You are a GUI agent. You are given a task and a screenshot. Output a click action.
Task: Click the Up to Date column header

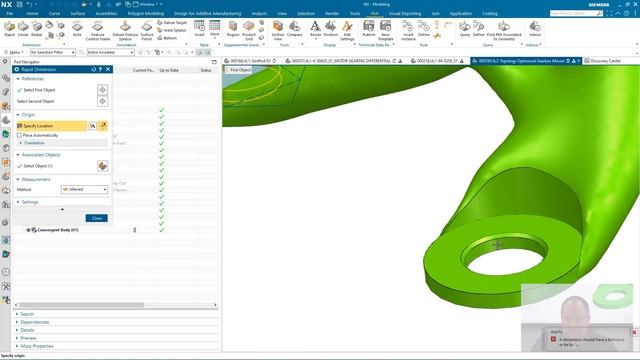(x=169, y=70)
